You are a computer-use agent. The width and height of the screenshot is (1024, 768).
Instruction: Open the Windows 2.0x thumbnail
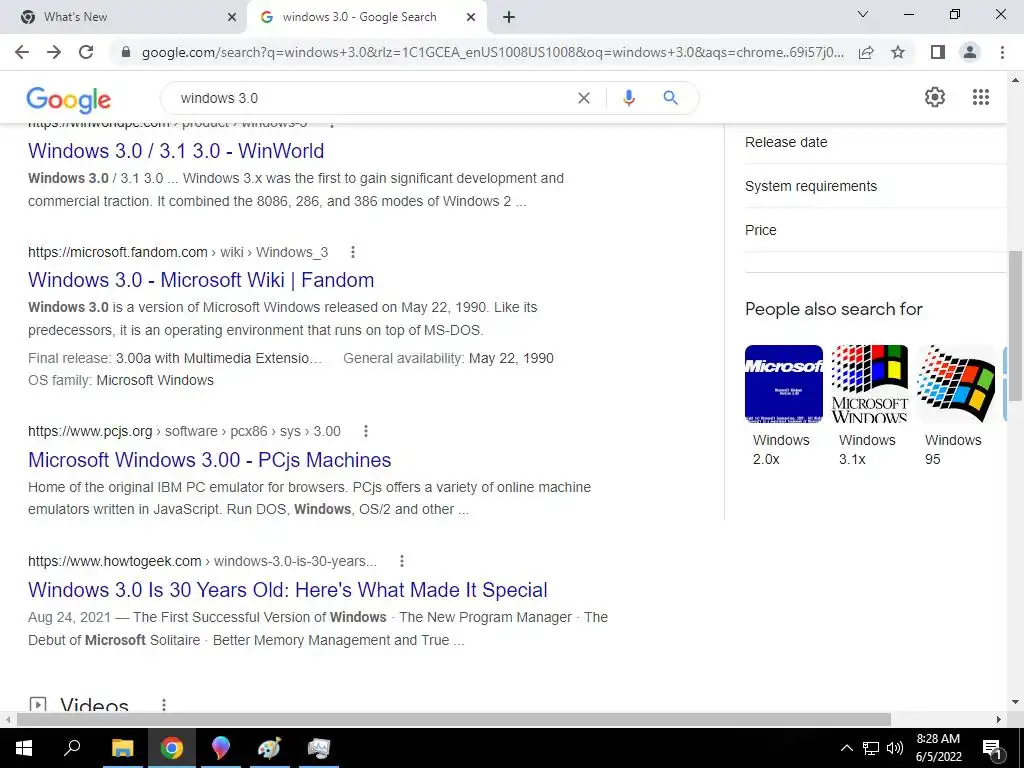[x=784, y=384]
